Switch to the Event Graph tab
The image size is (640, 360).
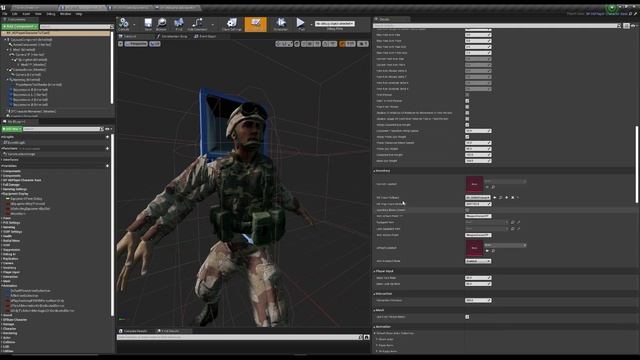[x=205, y=36]
